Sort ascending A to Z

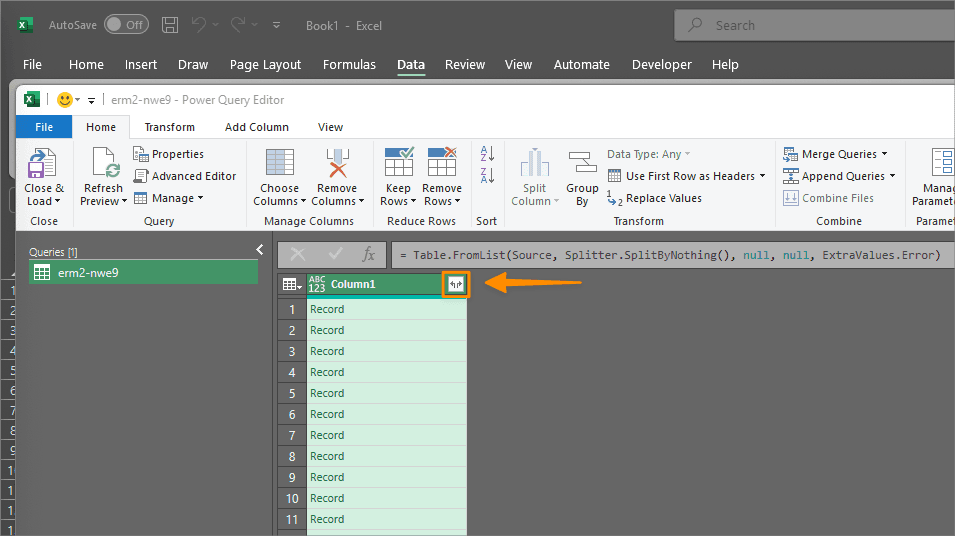point(487,153)
